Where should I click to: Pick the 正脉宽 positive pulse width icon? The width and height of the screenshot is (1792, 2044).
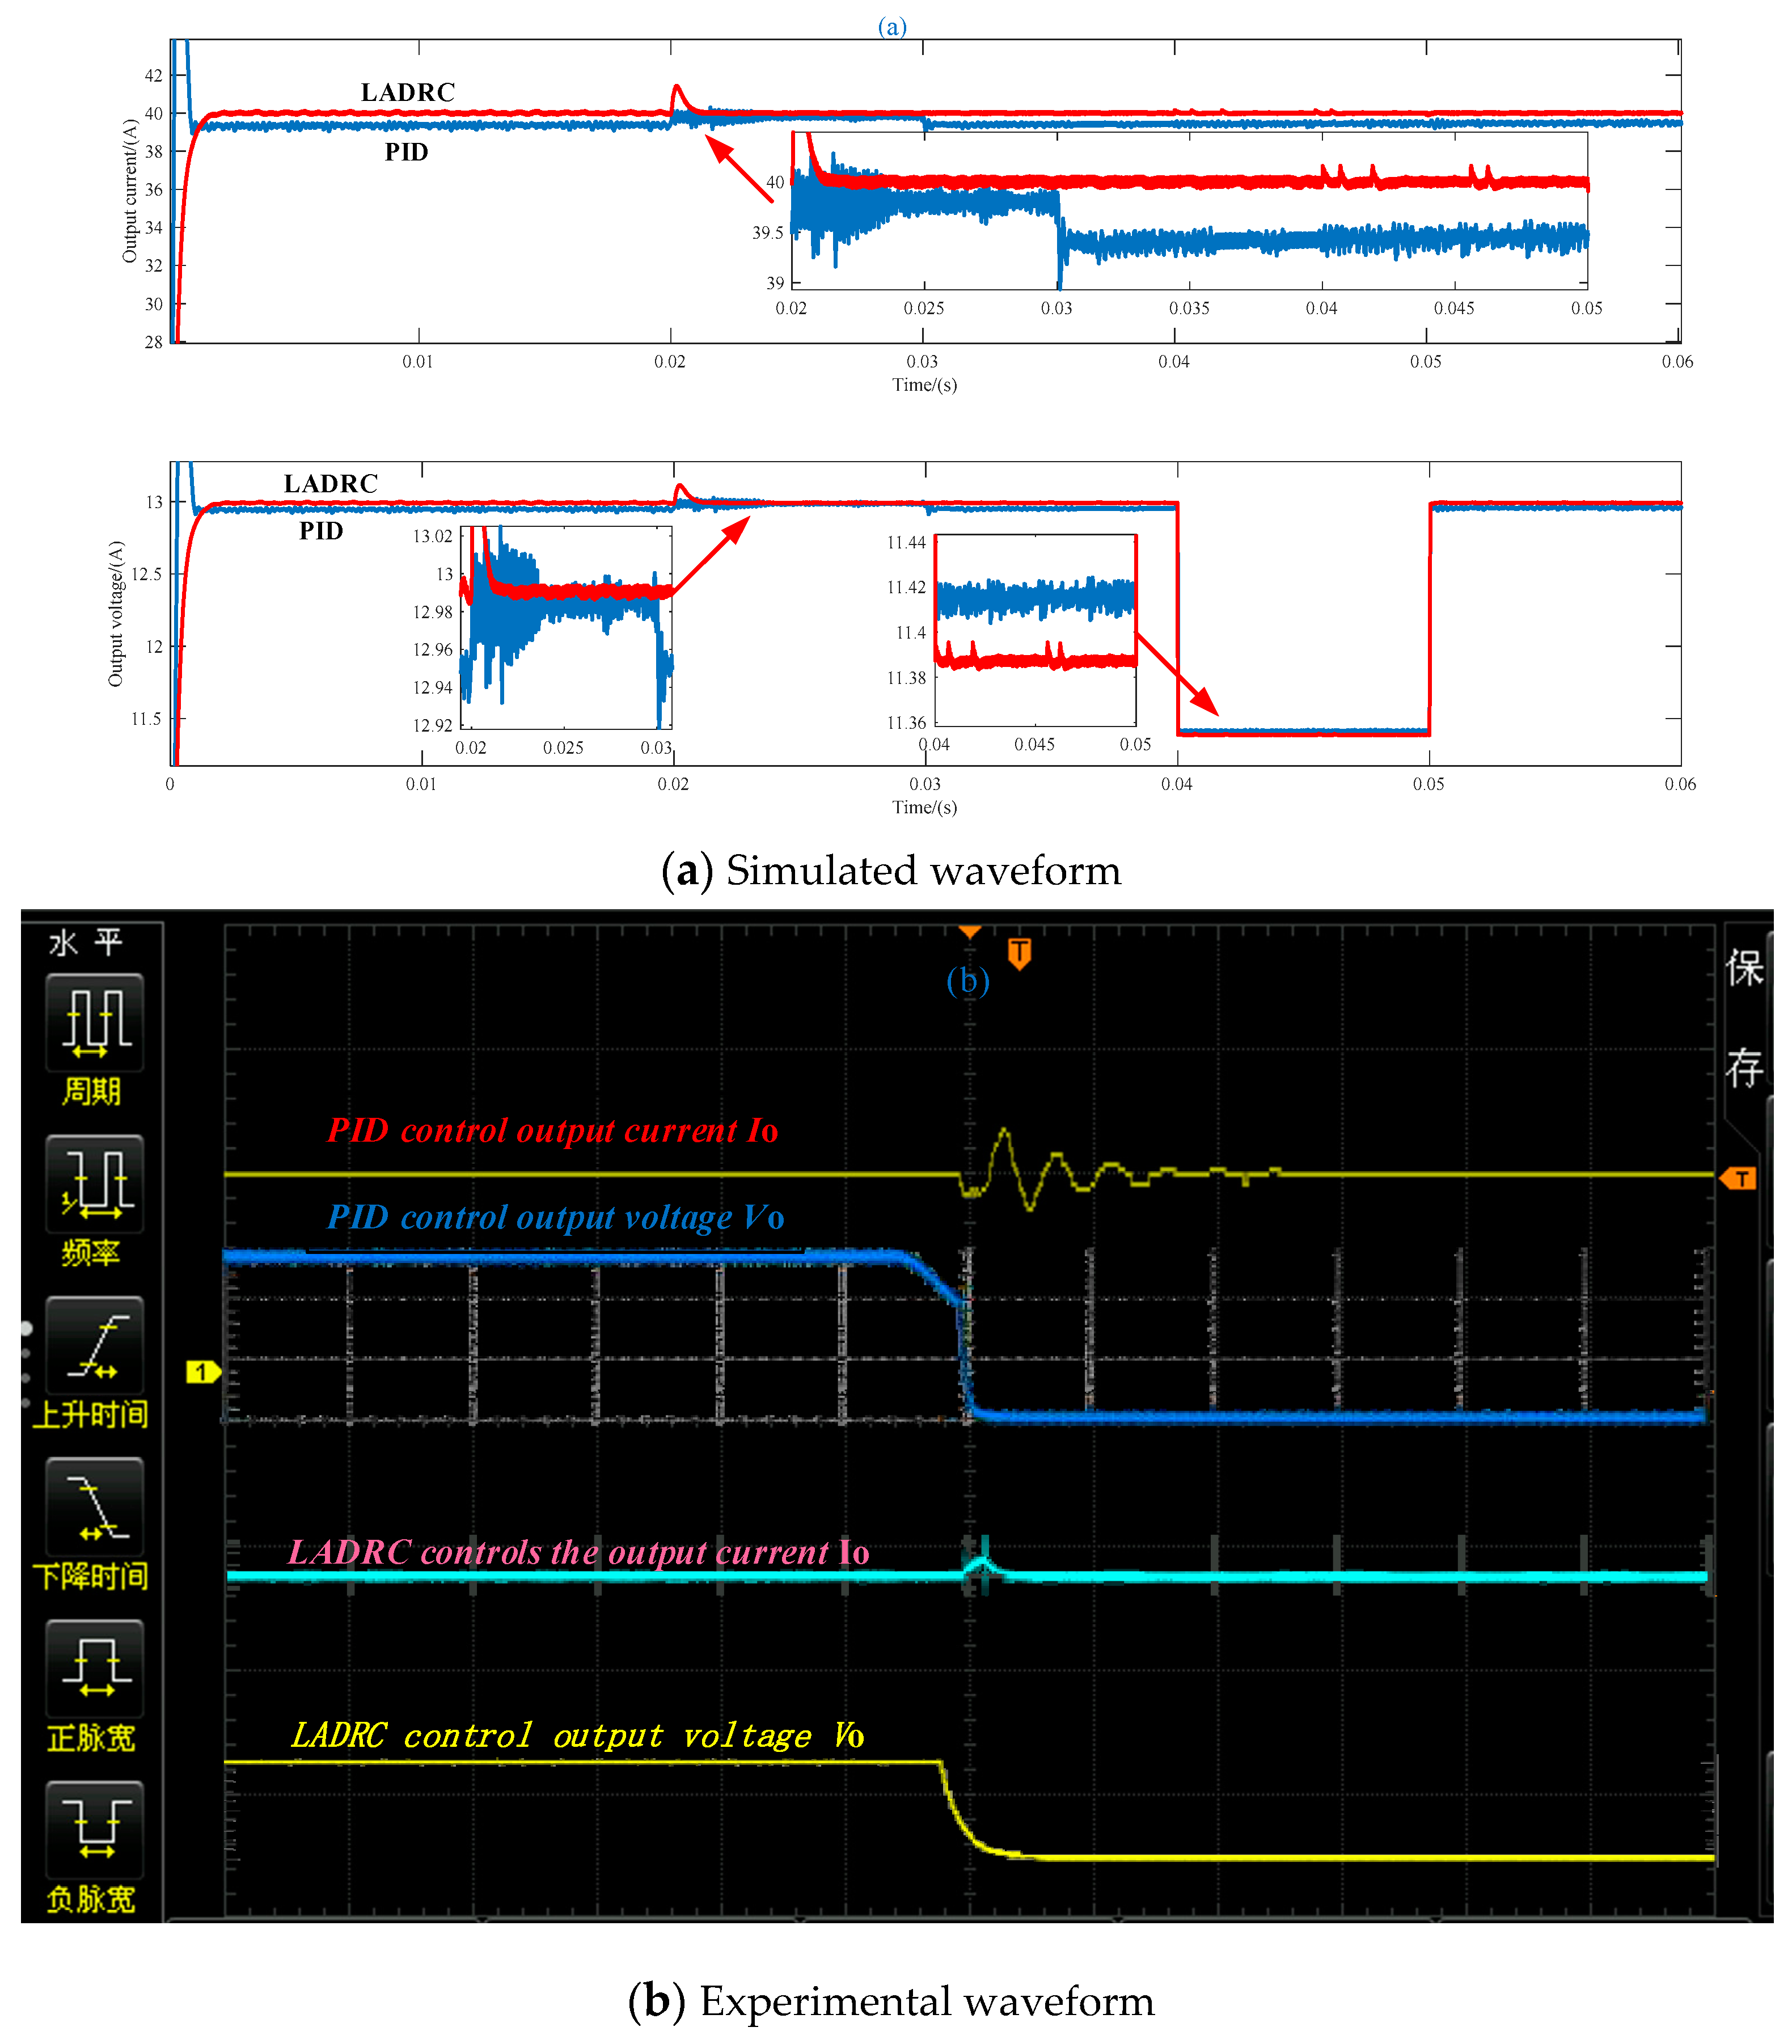point(94,1669)
